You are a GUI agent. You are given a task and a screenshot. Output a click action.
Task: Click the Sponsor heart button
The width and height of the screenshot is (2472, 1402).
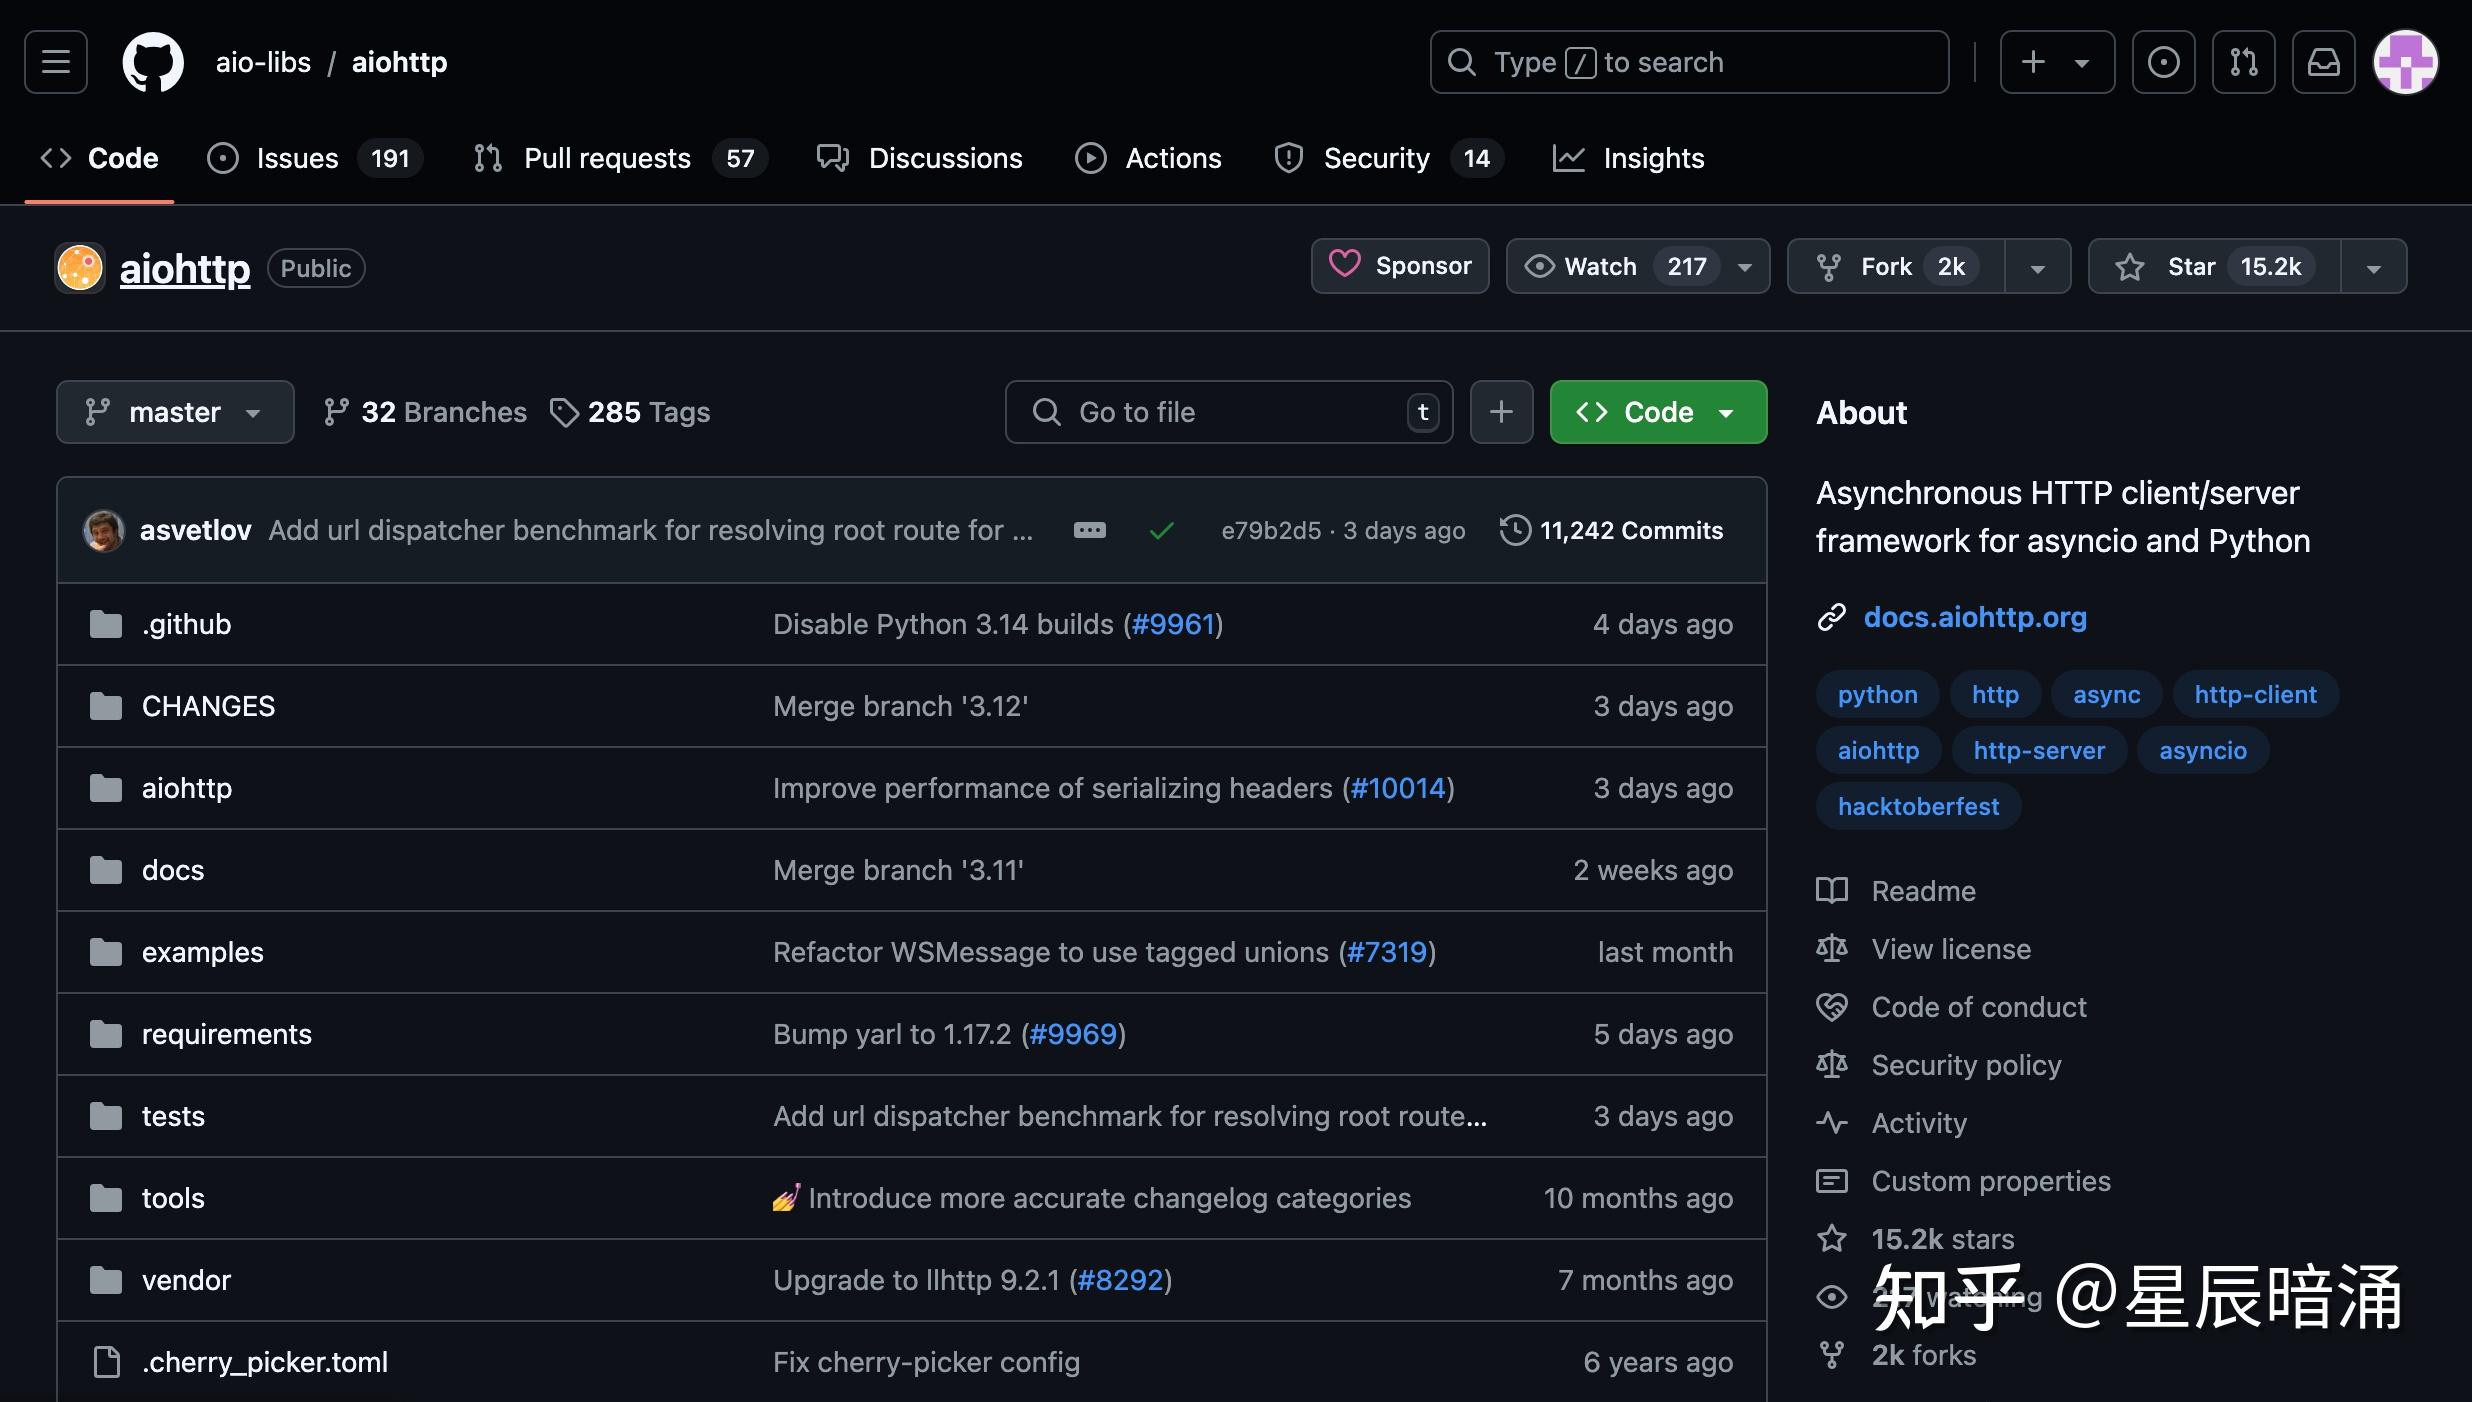pyautogui.click(x=1400, y=266)
